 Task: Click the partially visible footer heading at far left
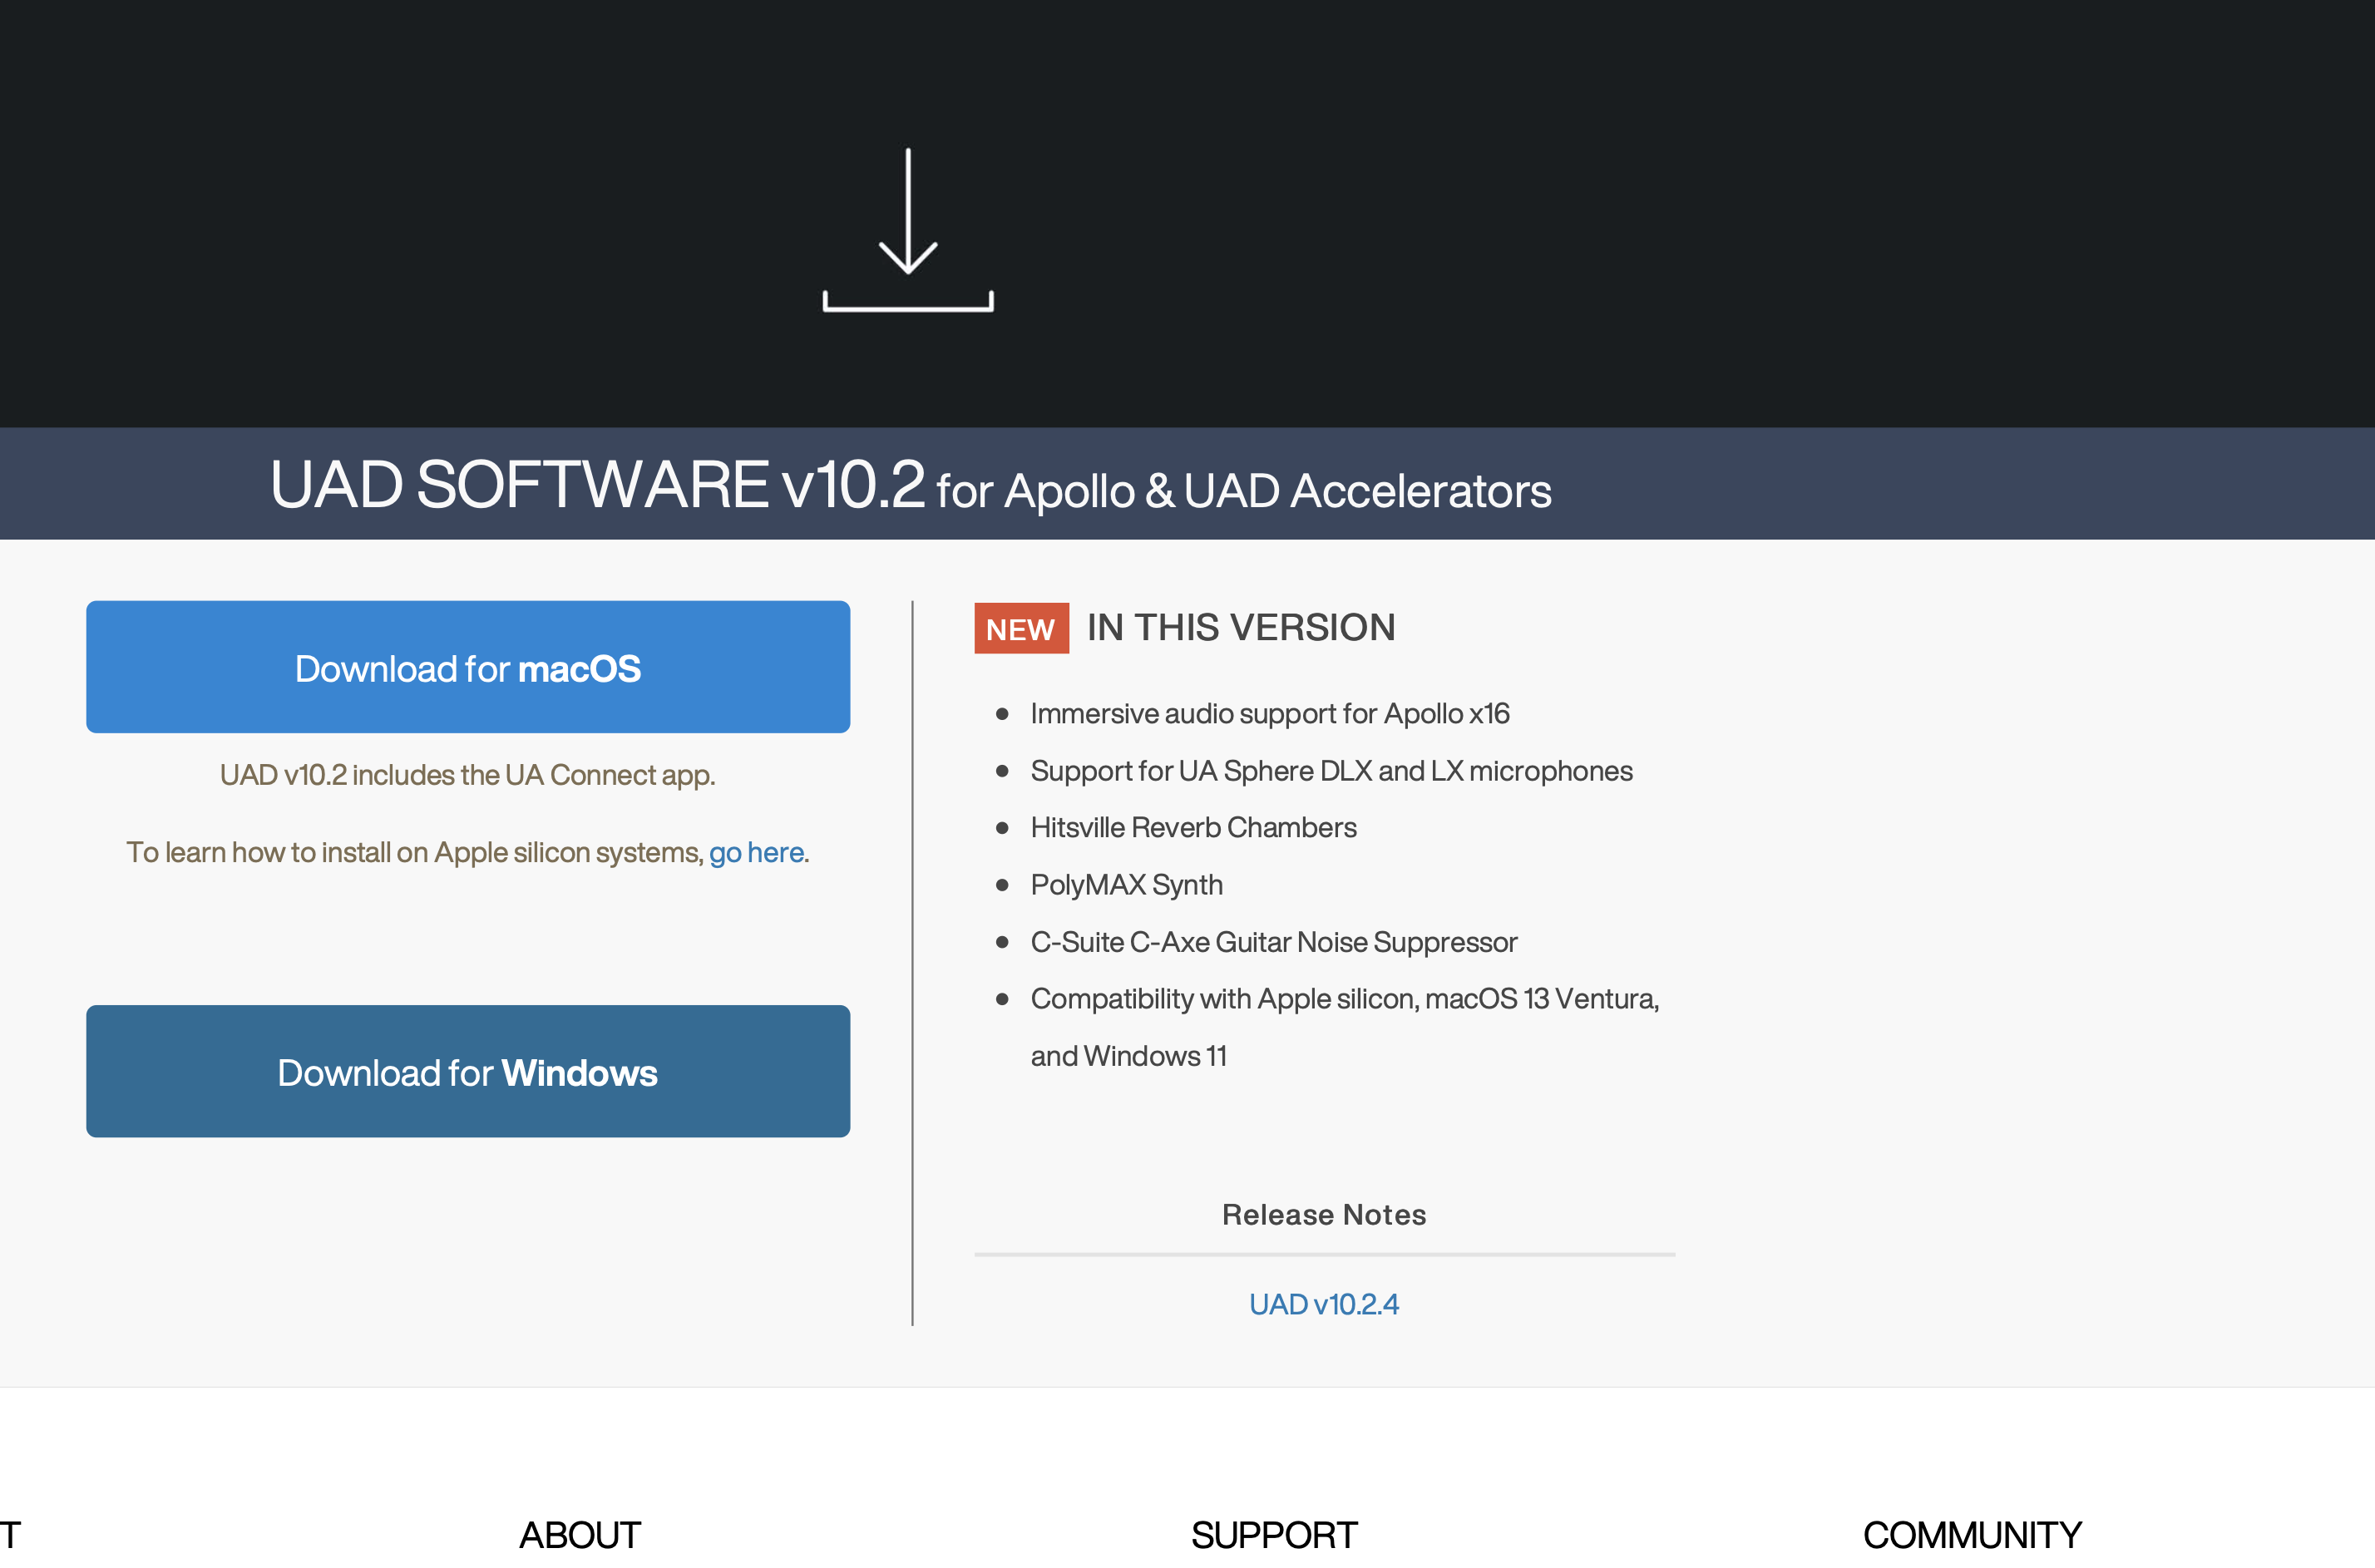tap(10, 1534)
